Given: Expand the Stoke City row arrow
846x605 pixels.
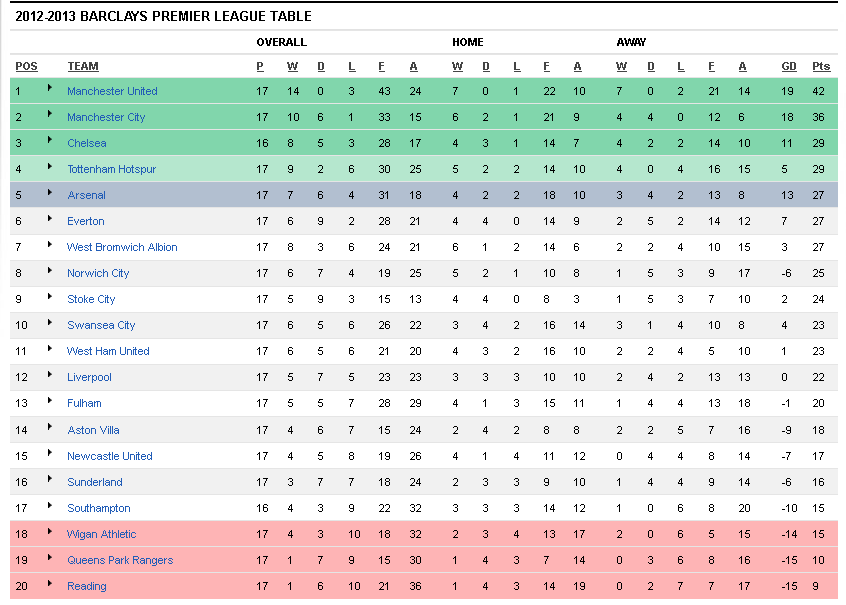Looking at the screenshot, I should coord(50,296).
